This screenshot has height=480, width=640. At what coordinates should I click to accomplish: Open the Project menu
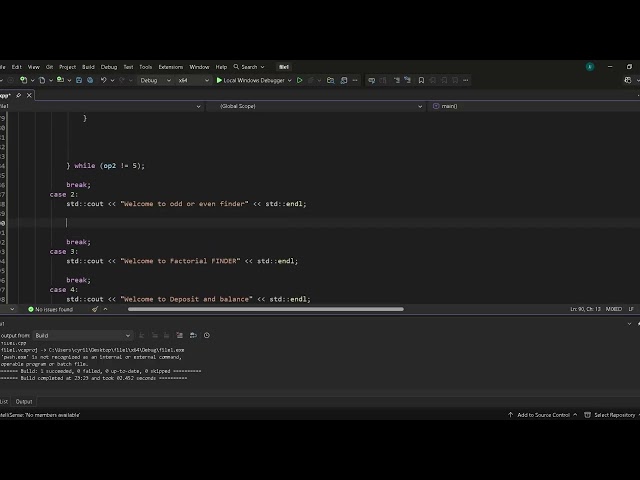coord(67,67)
